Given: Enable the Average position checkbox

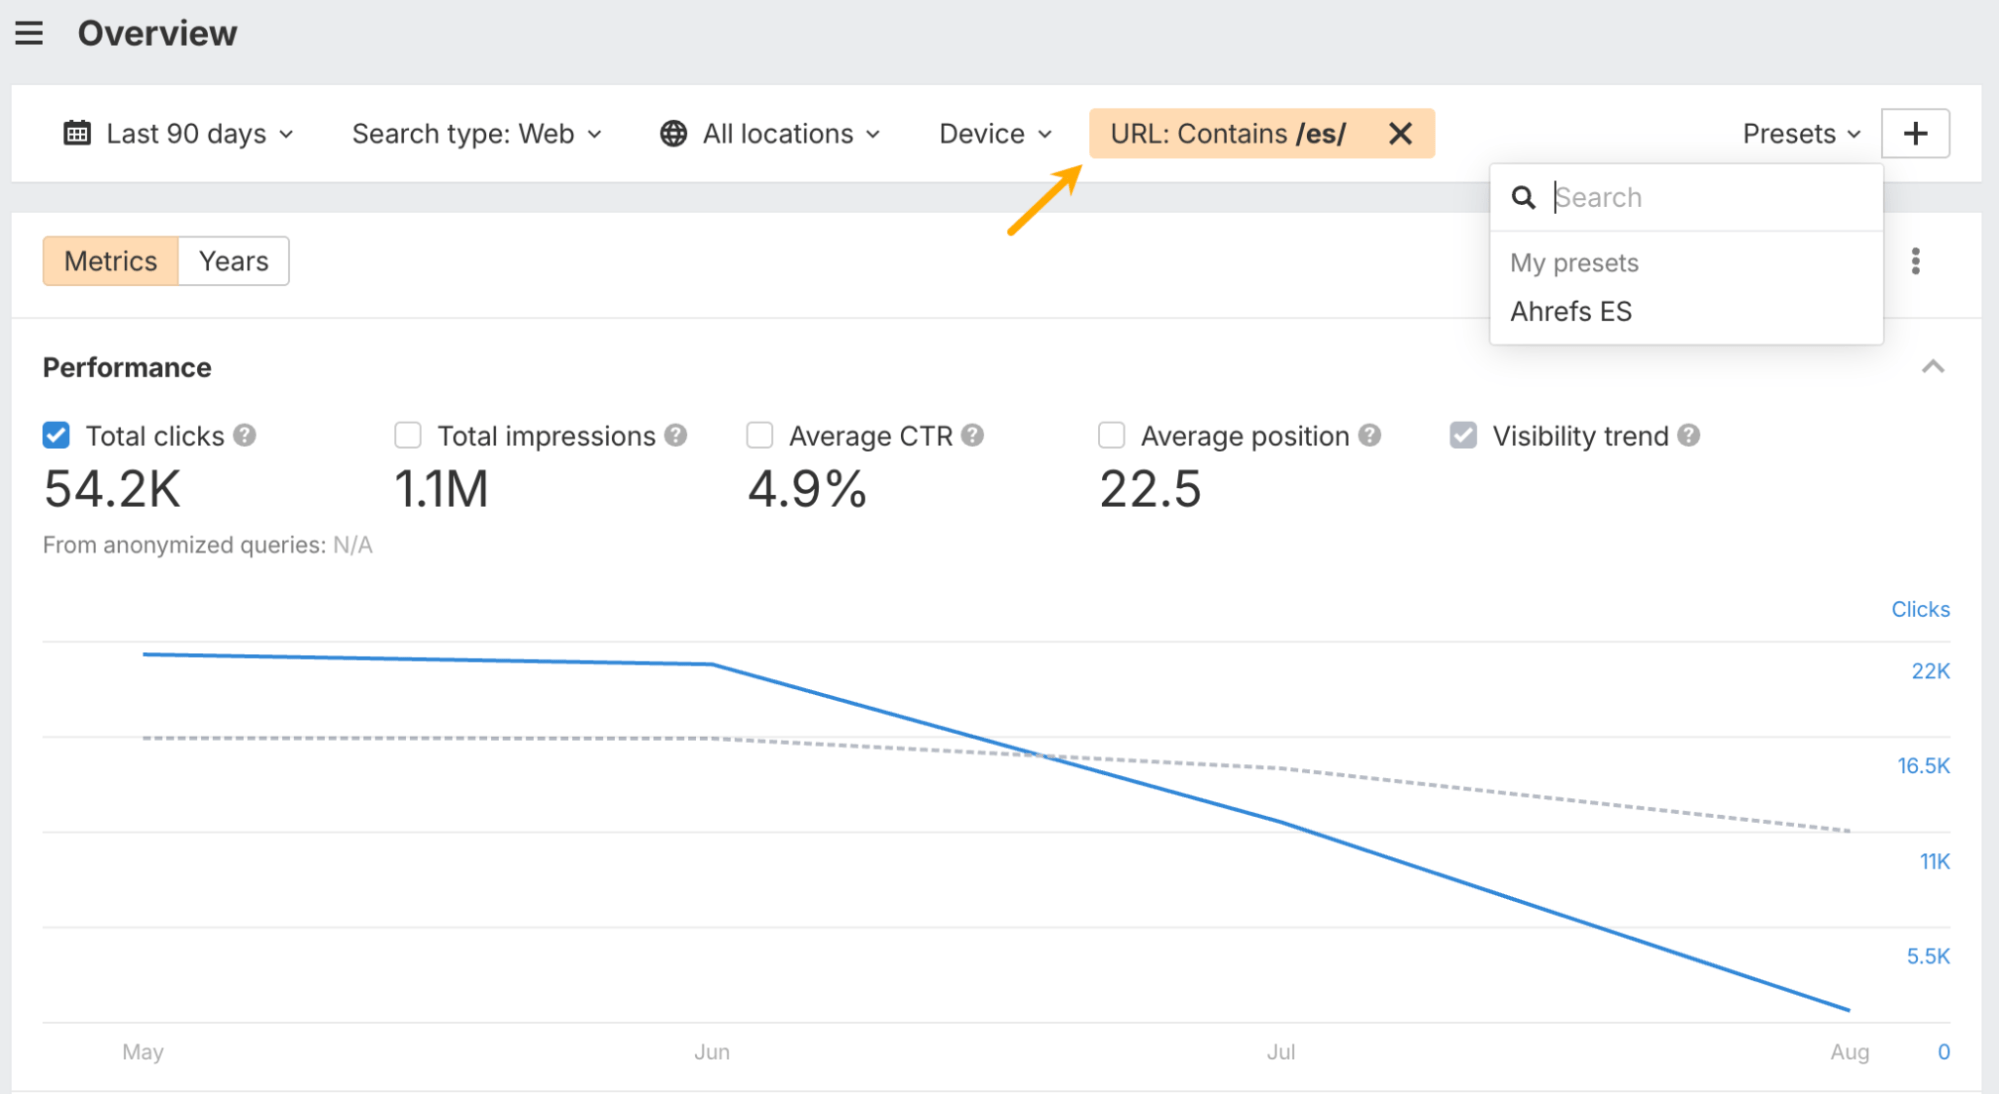Looking at the screenshot, I should (1112, 436).
